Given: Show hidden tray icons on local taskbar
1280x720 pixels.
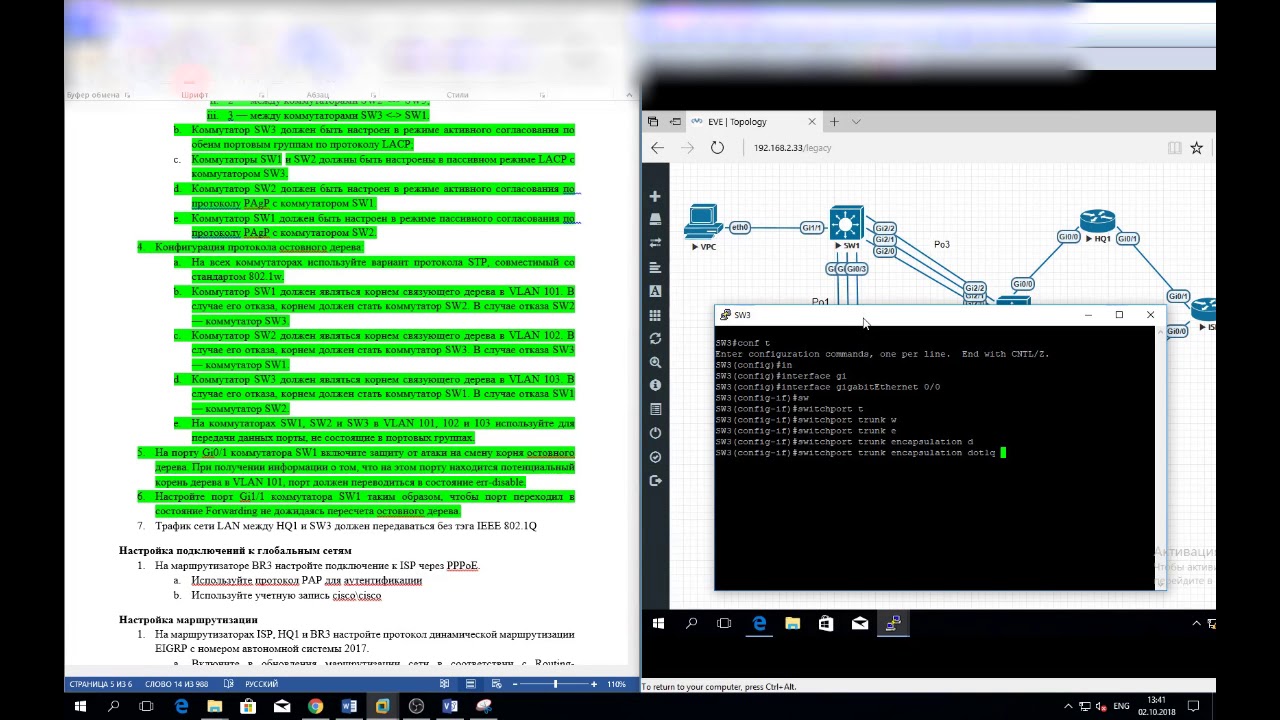Looking at the screenshot, I should (x=1068, y=706).
